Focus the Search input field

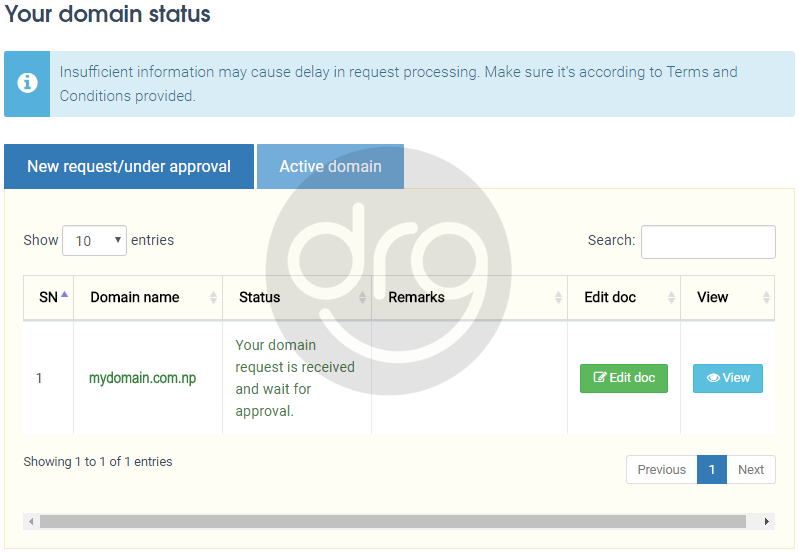[x=708, y=242]
